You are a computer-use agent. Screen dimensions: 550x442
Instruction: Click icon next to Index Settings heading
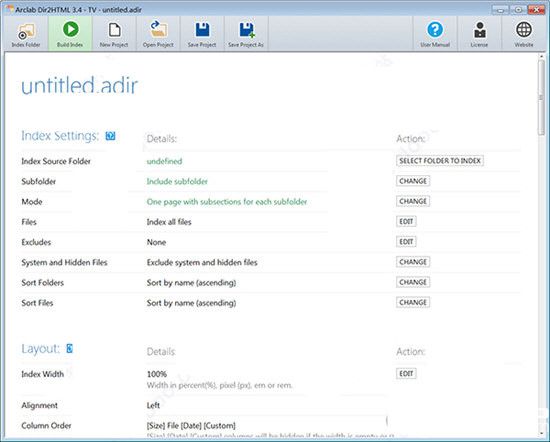[x=110, y=136]
